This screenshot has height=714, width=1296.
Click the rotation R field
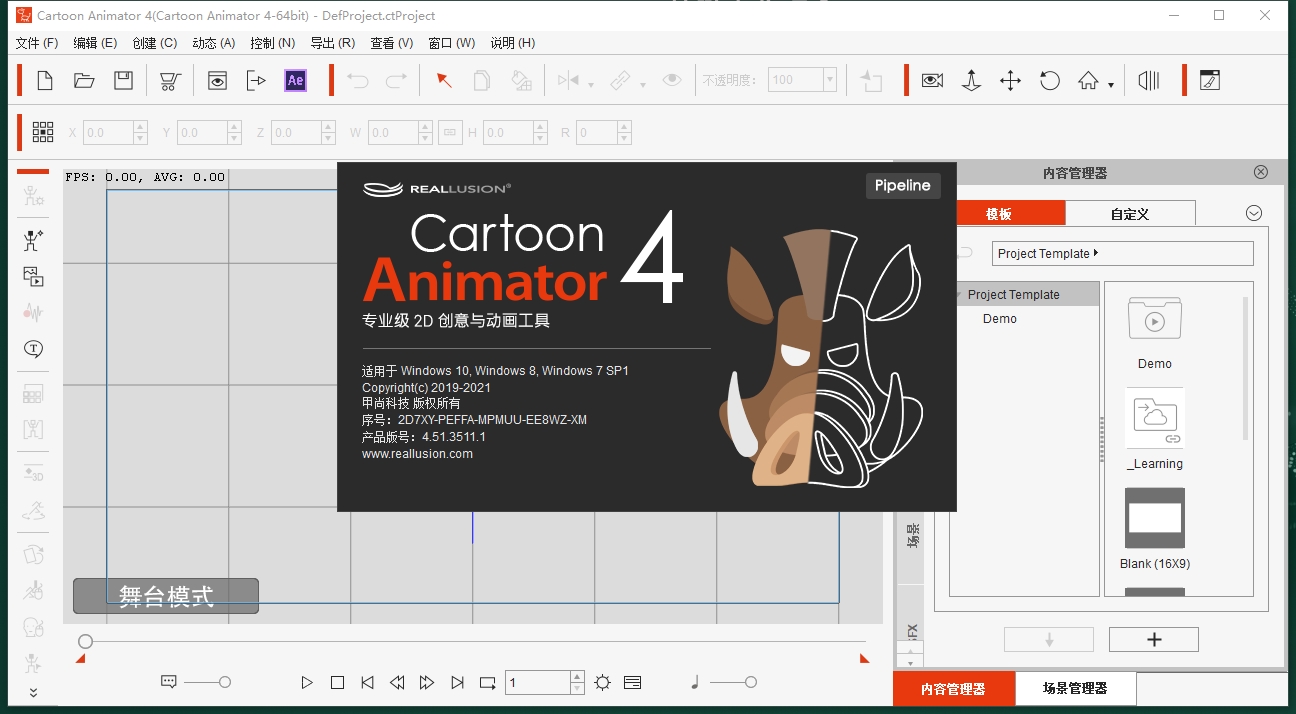pyautogui.click(x=596, y=132)
